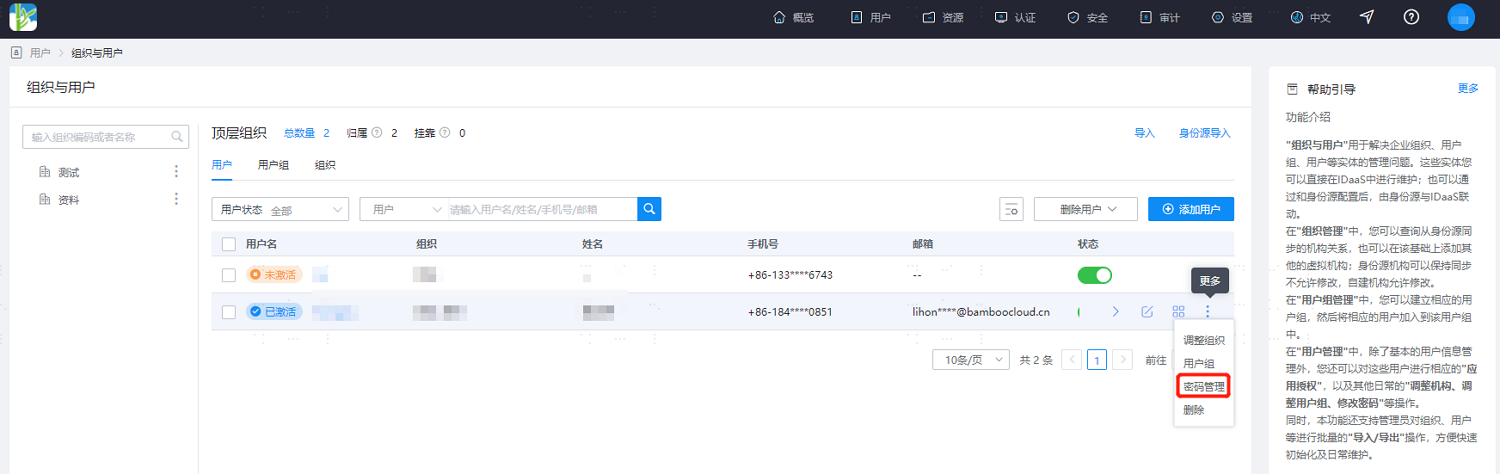Switch to the 组织 tab
The image size is (1500, 474).
325,165
